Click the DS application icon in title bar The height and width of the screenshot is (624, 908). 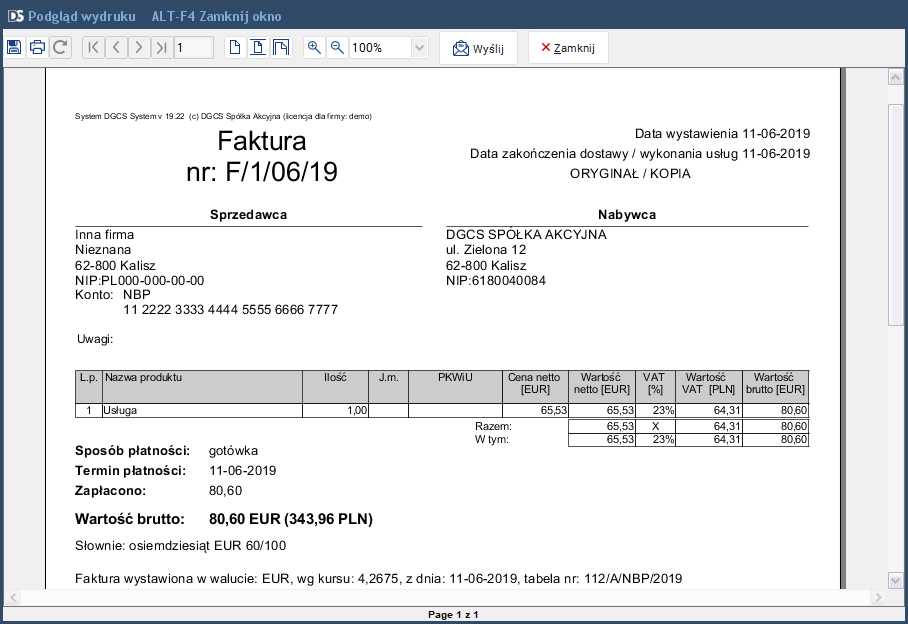click(16, 16)
